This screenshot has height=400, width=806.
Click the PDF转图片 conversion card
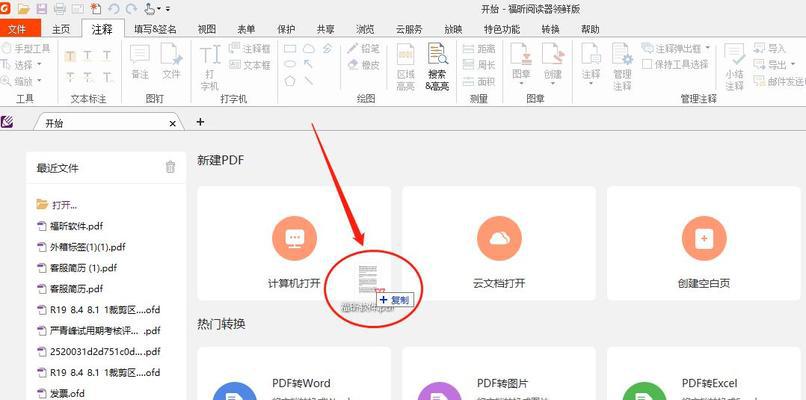pyautogui.click(x=499, y=374)
